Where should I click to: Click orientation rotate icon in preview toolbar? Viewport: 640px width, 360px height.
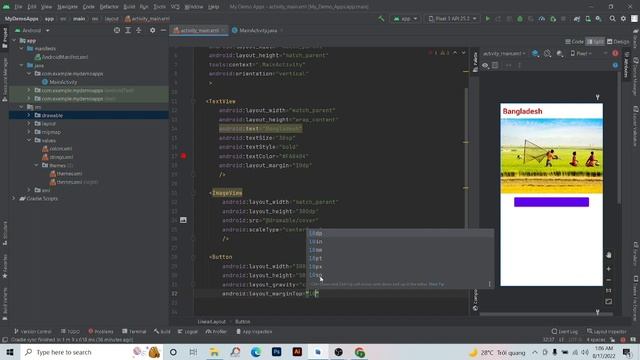pyautogui.click(x=547, y=53)
